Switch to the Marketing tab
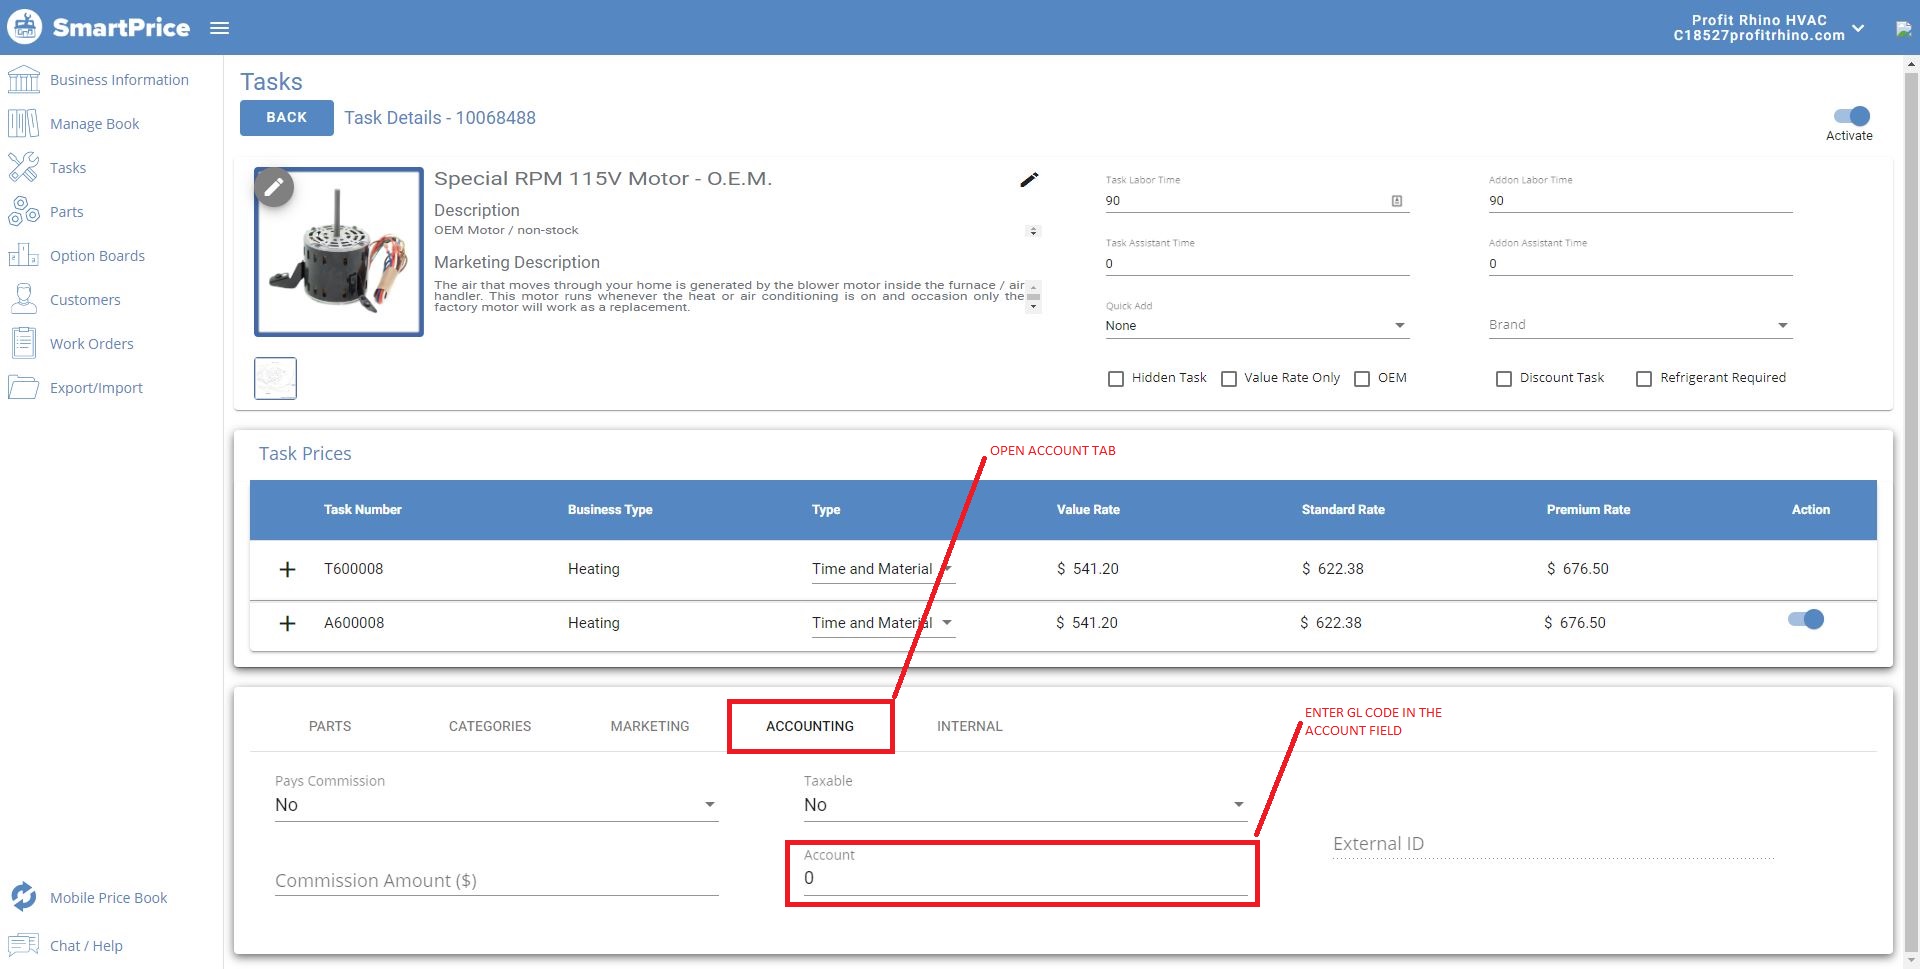 (649, 726)
